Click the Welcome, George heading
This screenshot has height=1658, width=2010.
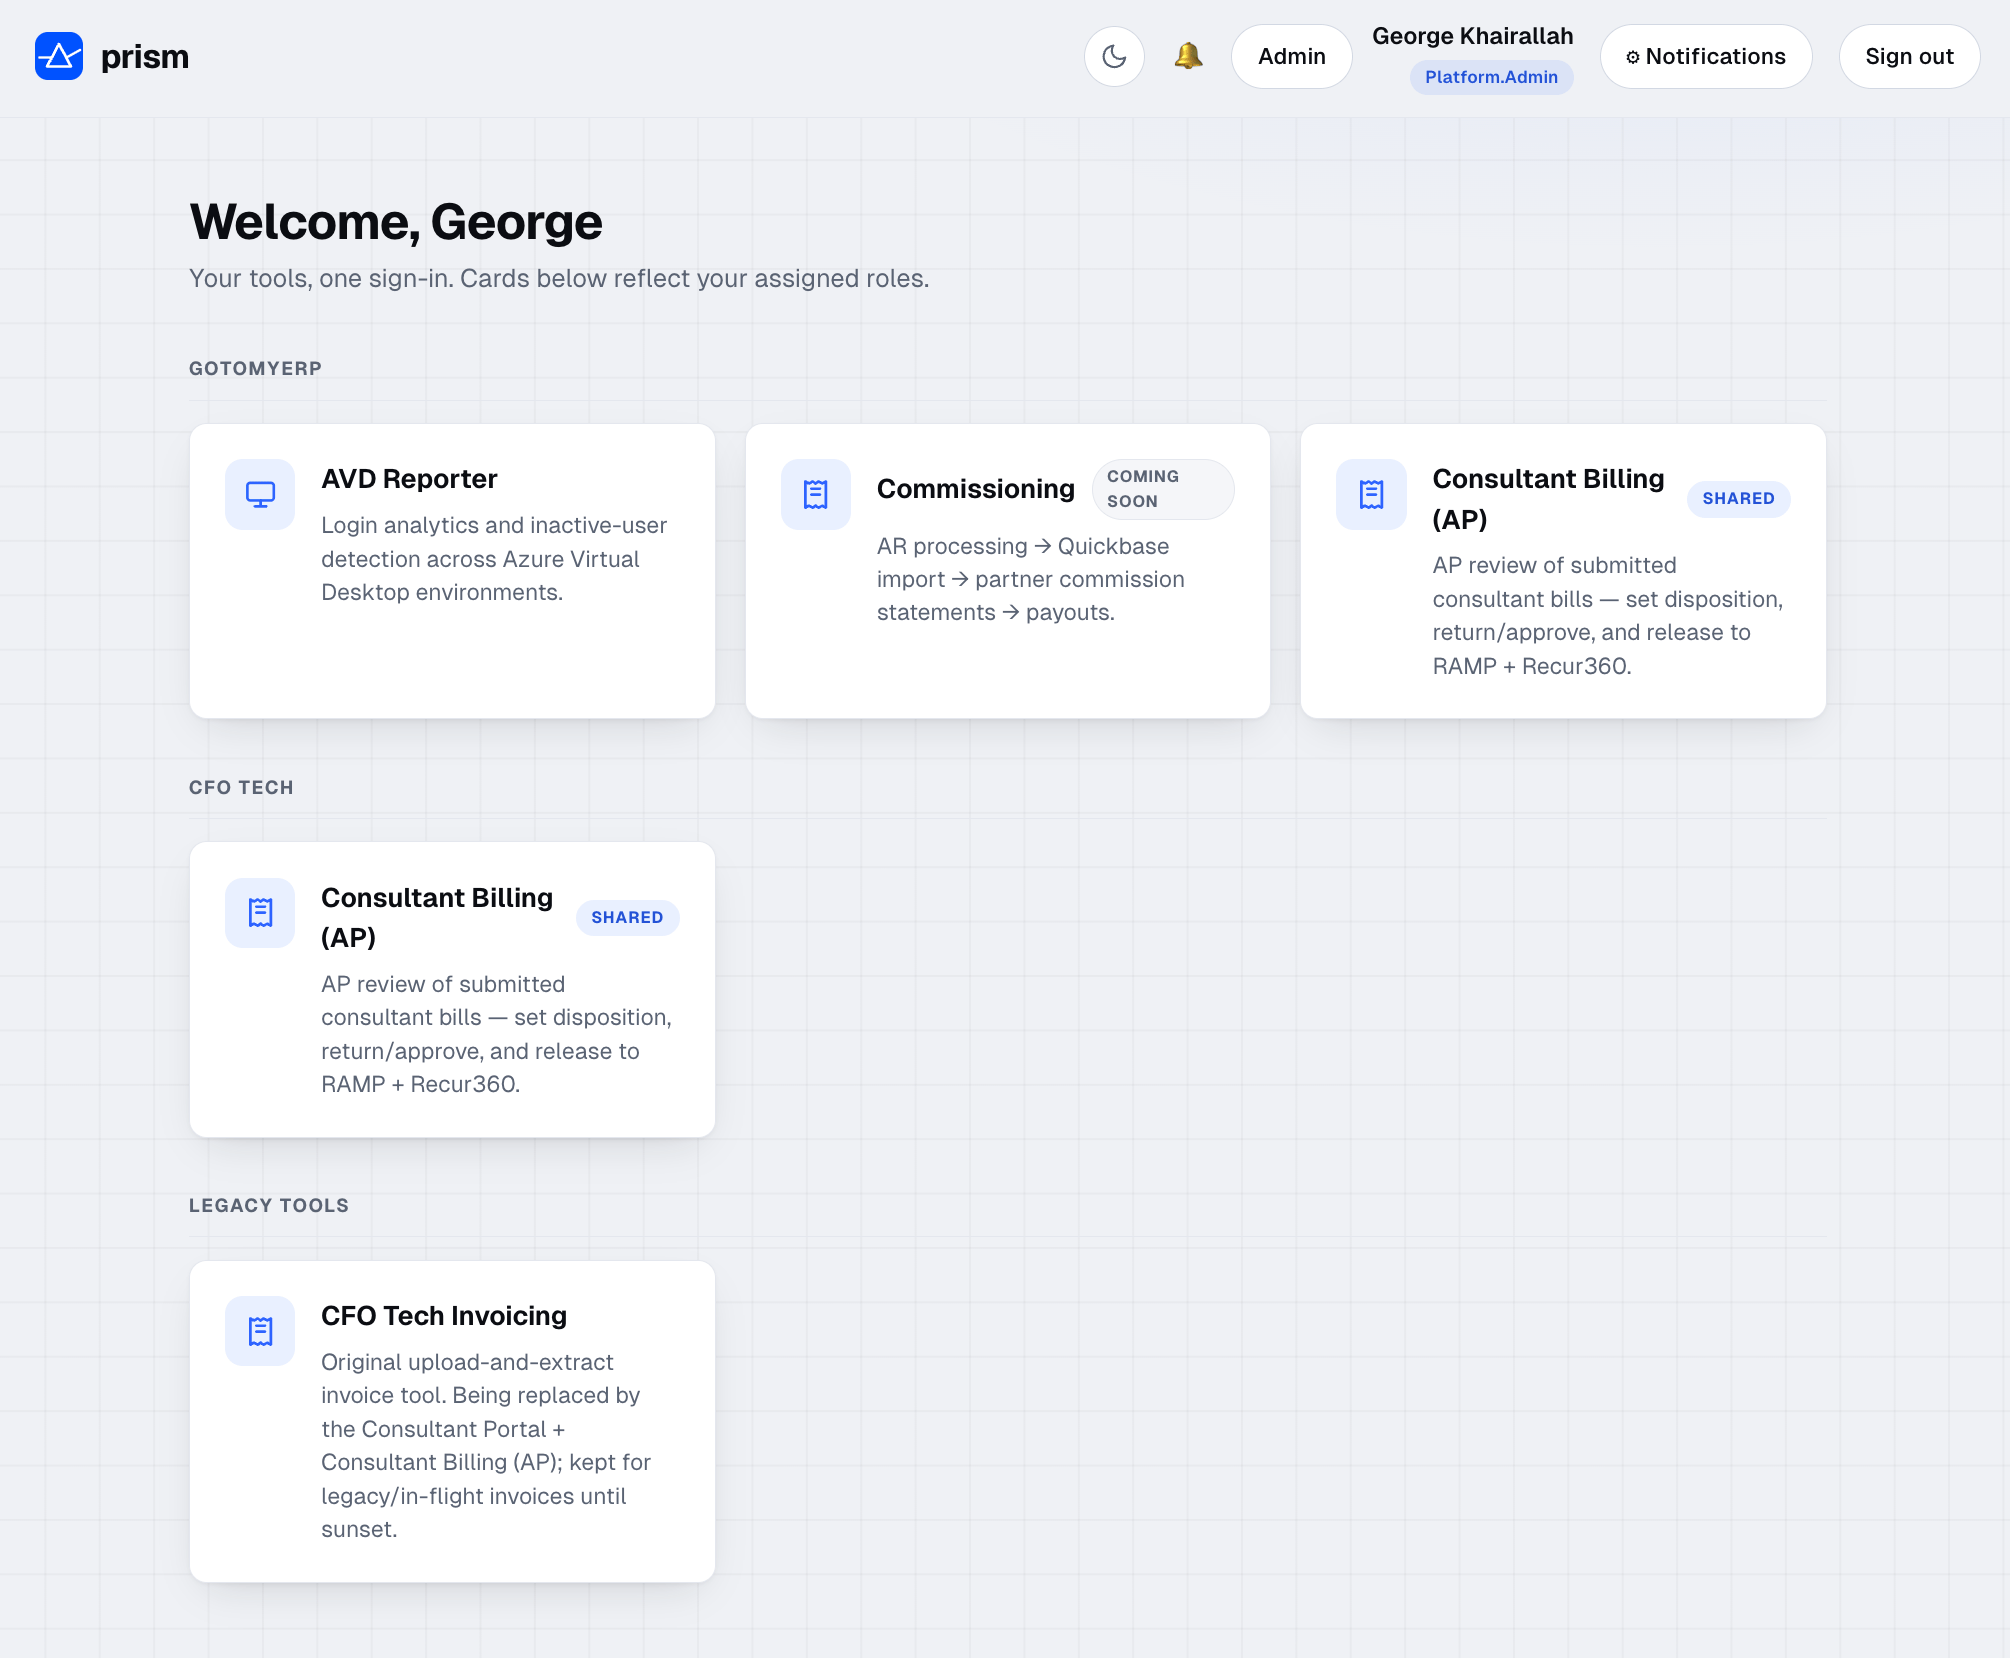[396, 222]
